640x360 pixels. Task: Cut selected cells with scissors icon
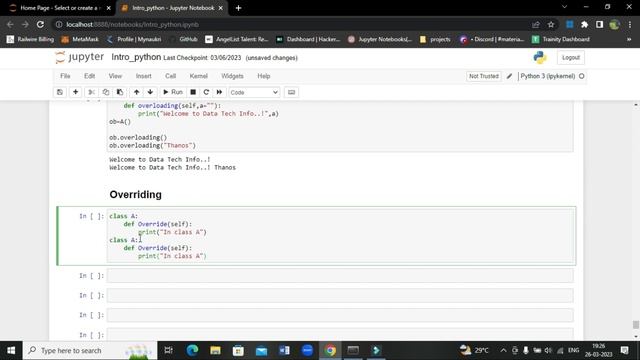point(92,92)
